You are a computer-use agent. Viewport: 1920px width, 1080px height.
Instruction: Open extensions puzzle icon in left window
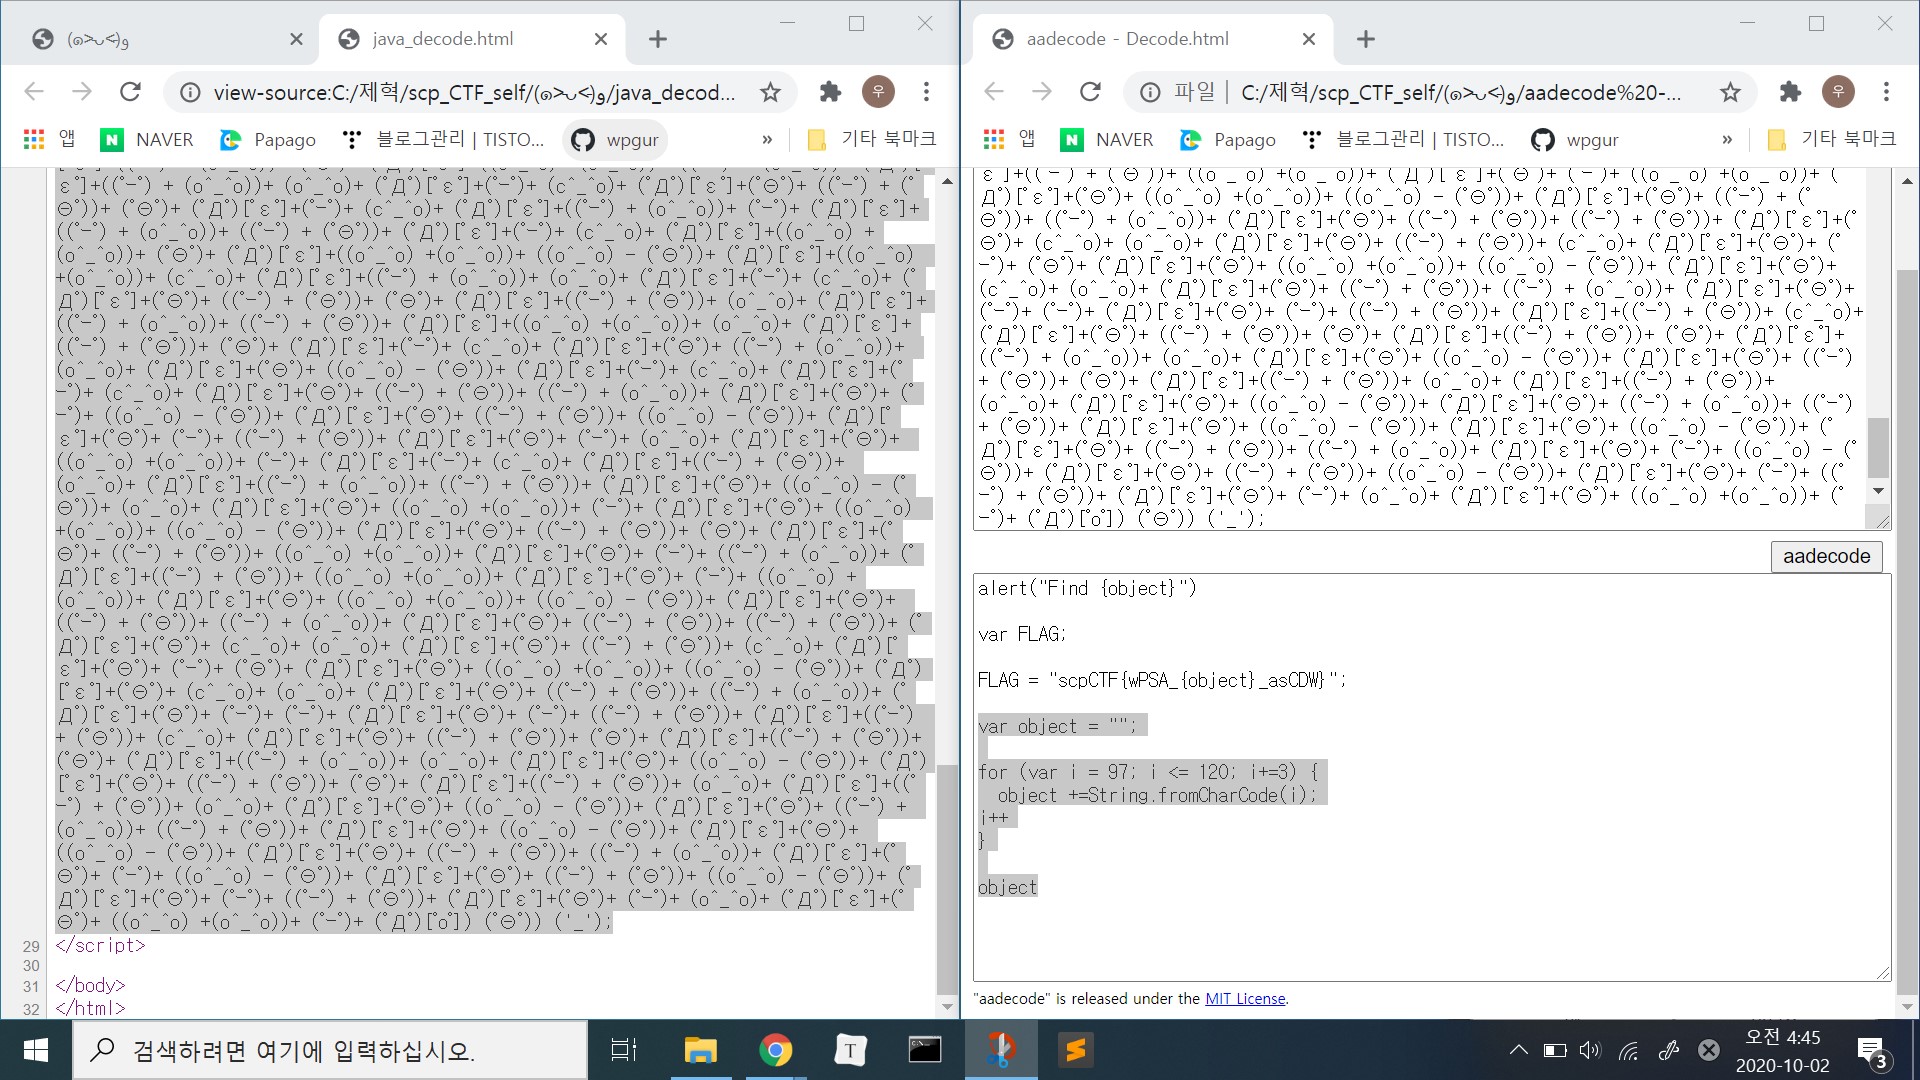(x=830, y=92)
